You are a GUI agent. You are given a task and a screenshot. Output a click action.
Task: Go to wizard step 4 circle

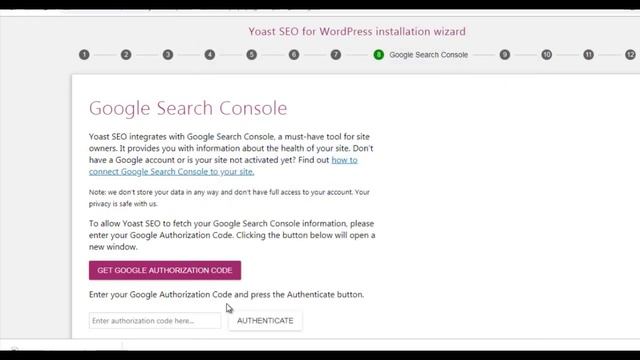pos(210,55)
